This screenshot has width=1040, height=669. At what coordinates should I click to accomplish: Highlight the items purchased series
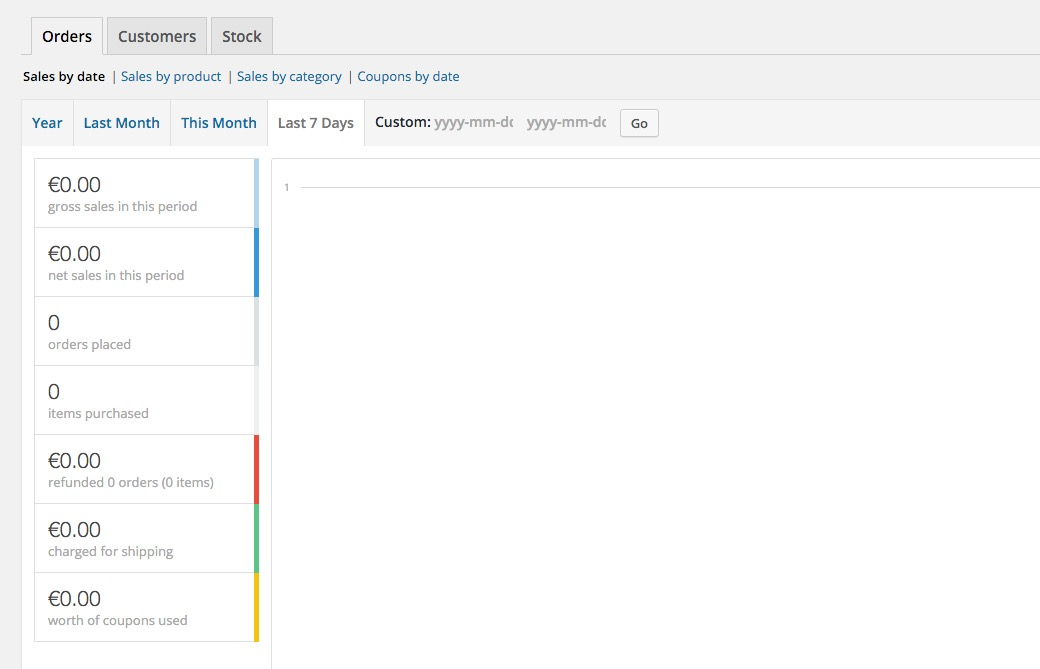145,400
